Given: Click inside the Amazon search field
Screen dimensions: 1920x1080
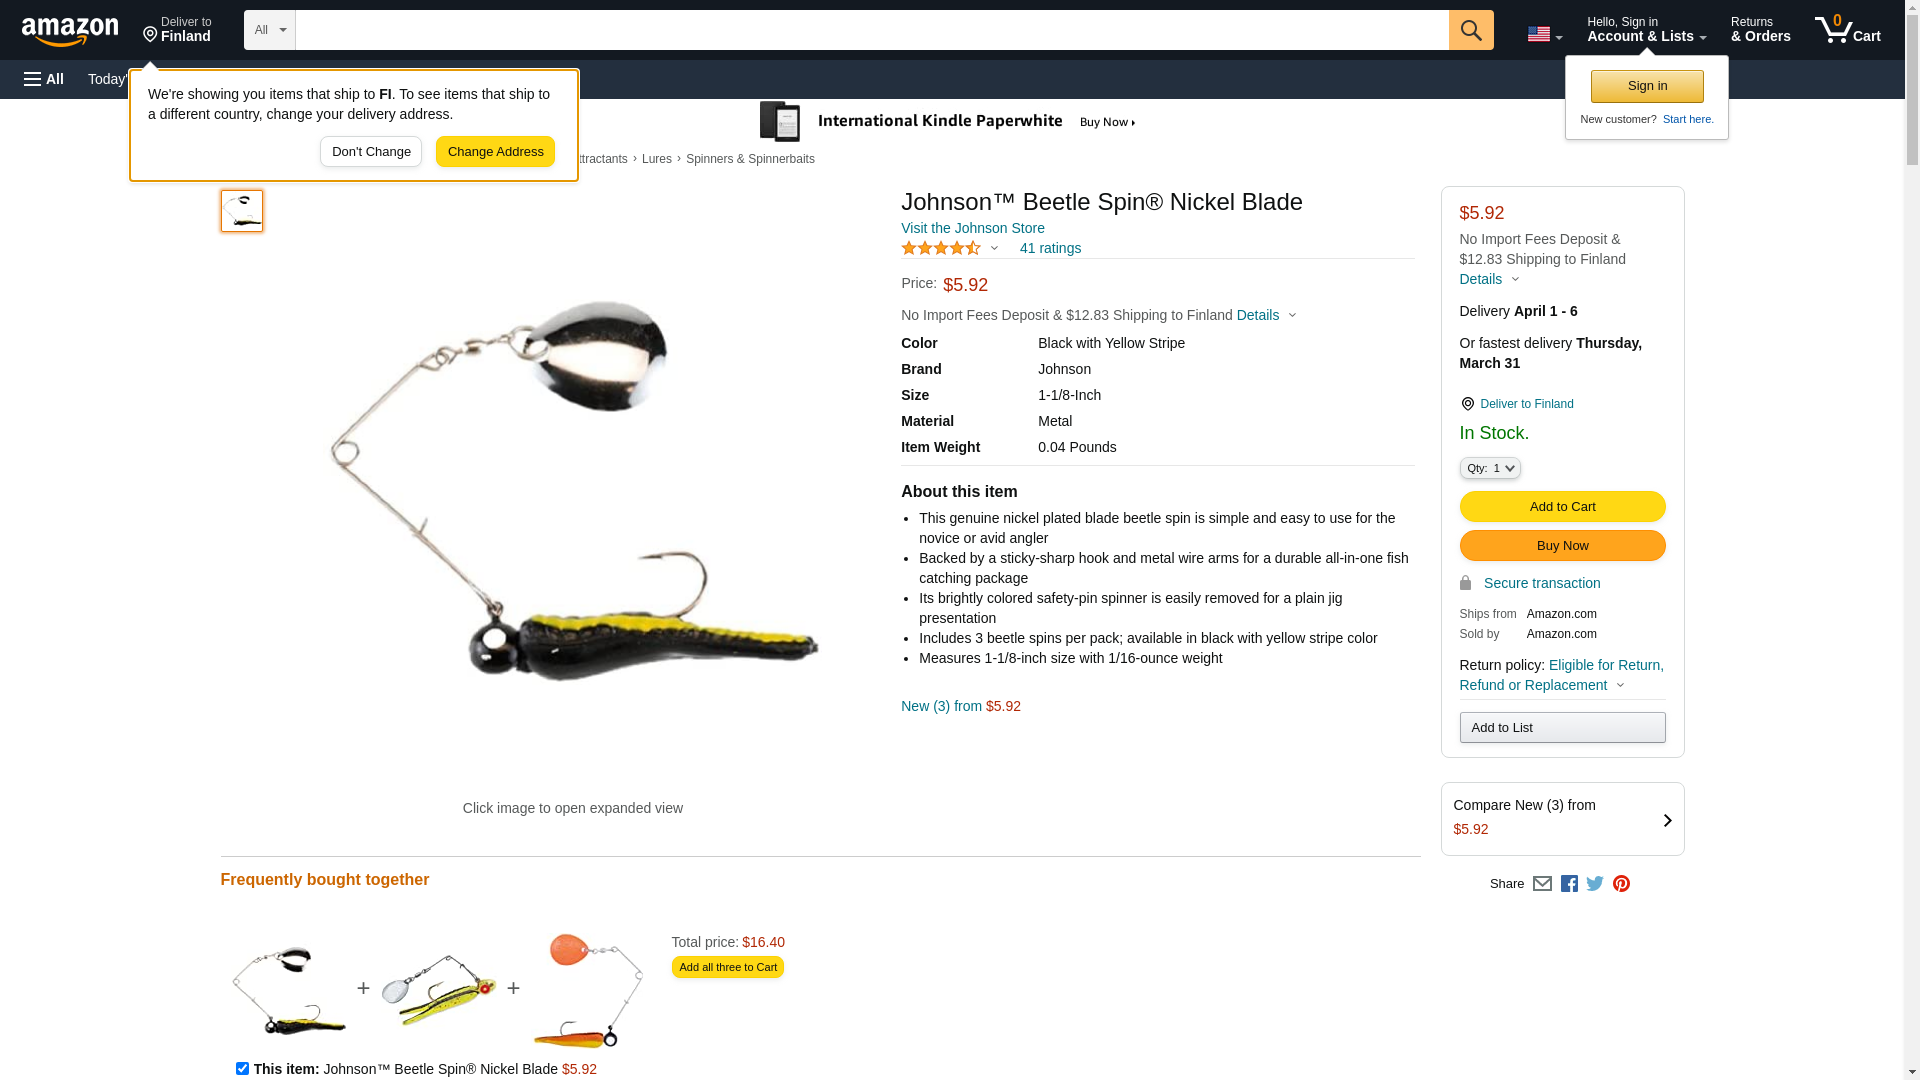Looking at the screenshot, I should [x=872, y=30].
